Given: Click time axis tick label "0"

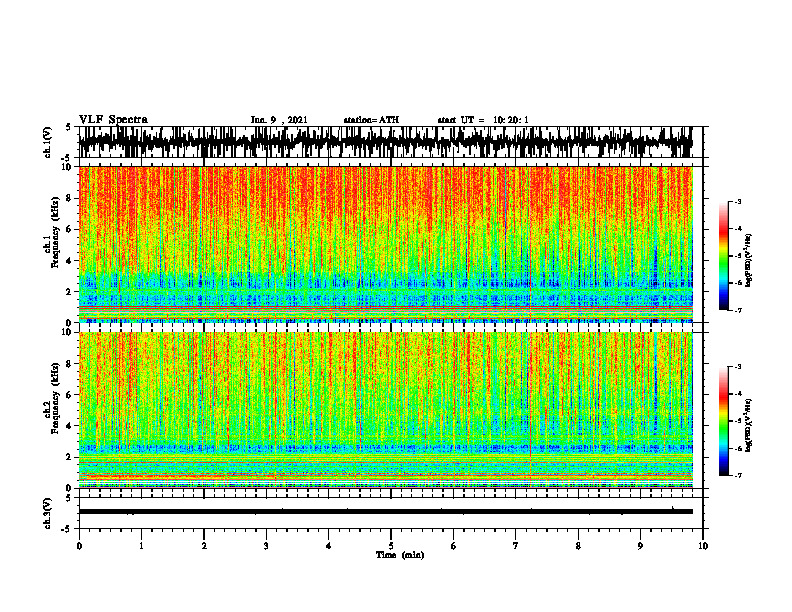Looking at the screenshot, I should coord(79,546).
